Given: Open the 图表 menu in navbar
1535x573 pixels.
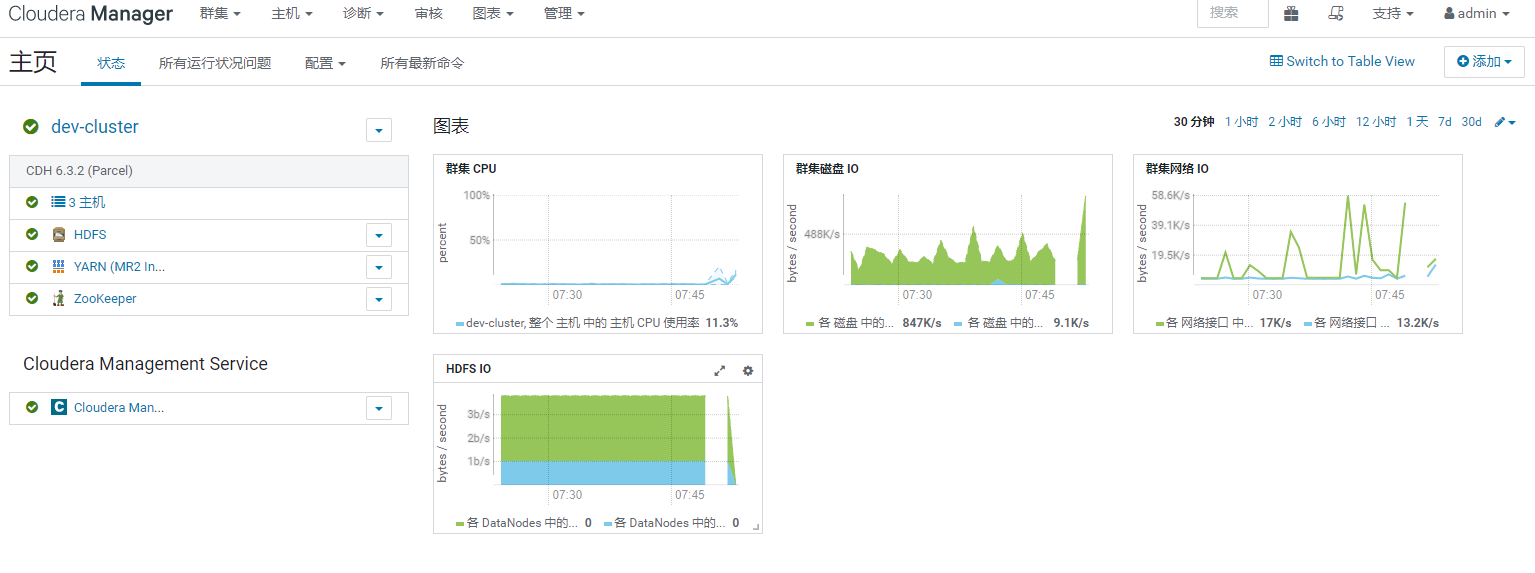Looking at the screenshot, I should coord(493,13).
